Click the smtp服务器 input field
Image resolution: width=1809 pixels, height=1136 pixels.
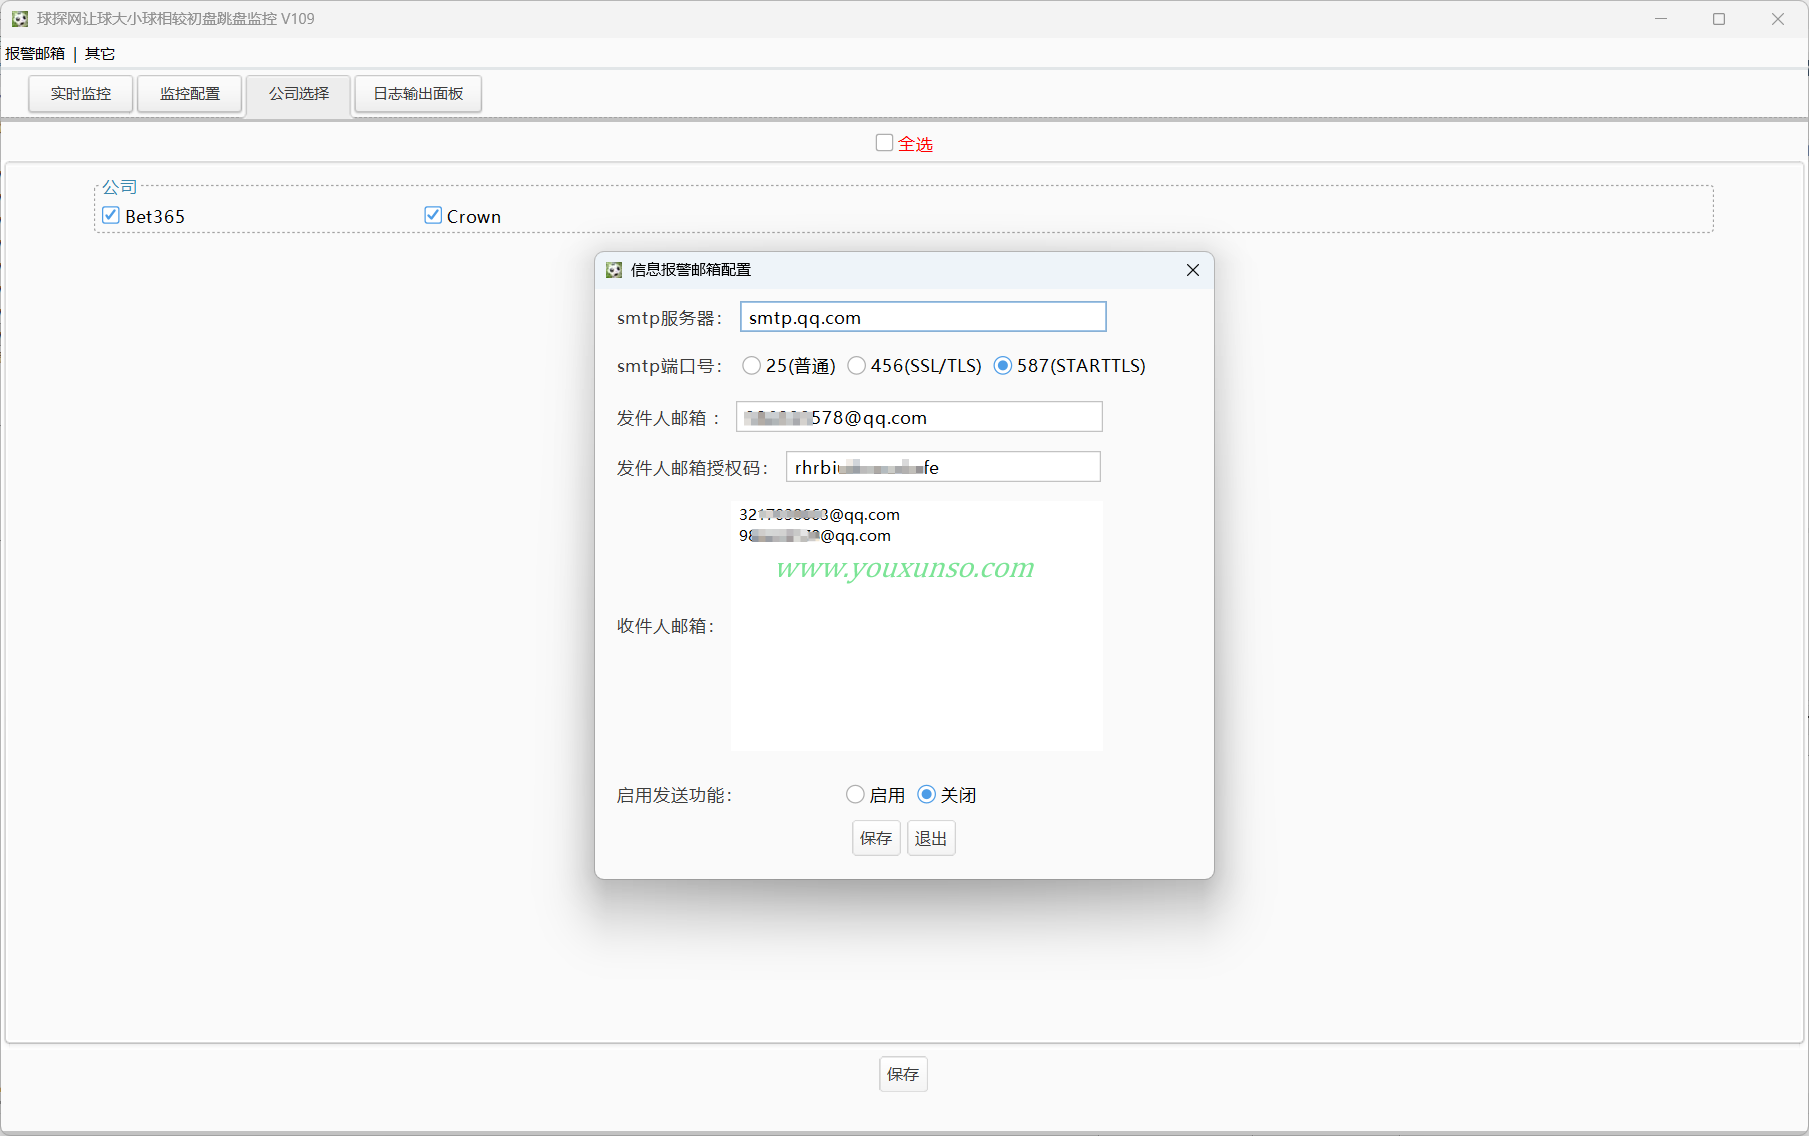[923, 317]
